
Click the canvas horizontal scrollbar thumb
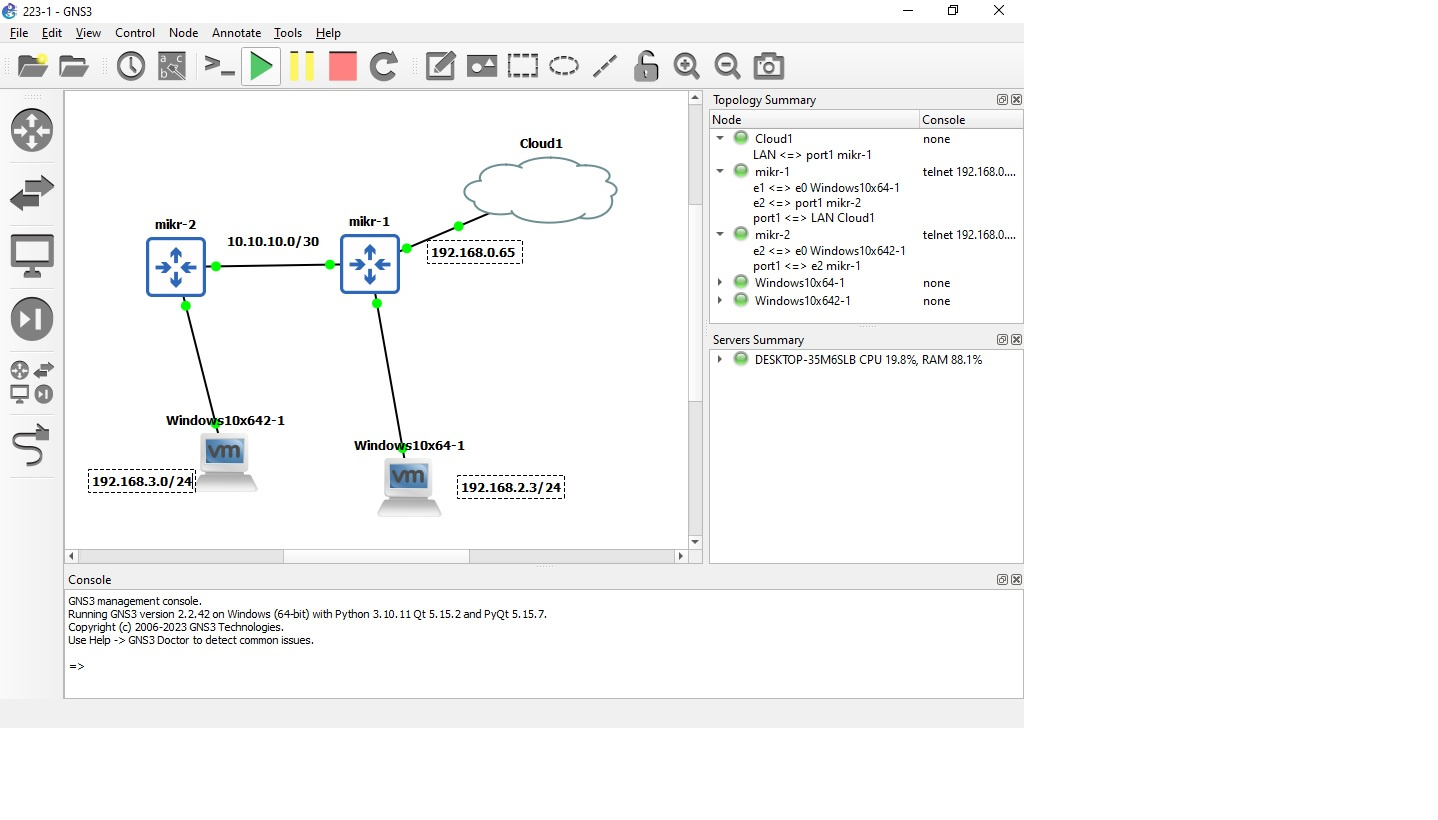(x=376, y=556)
